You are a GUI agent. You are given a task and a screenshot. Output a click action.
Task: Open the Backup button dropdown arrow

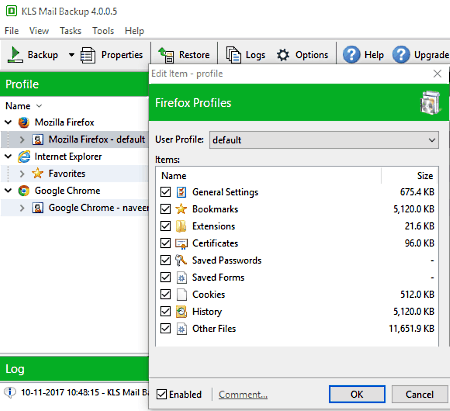click(x=71, y=55)
